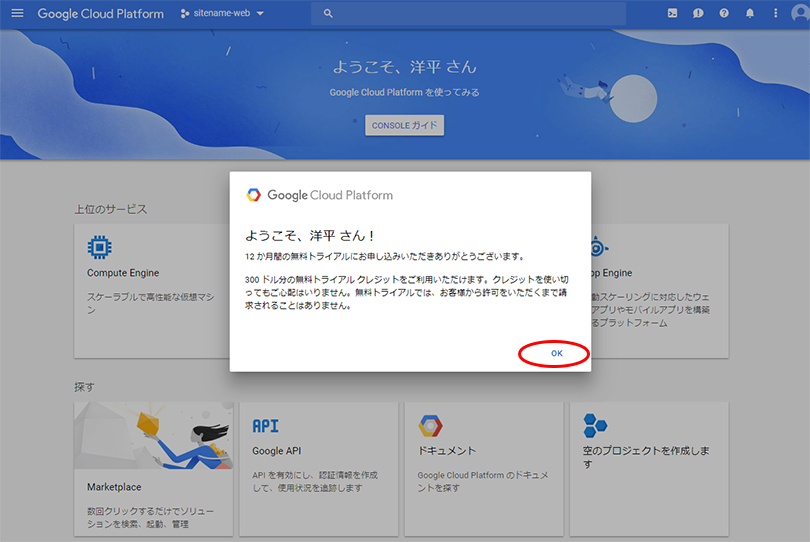The image size is (810, 542).
Task: Click the Compute Engine chip icon
Action: (99, 247)
